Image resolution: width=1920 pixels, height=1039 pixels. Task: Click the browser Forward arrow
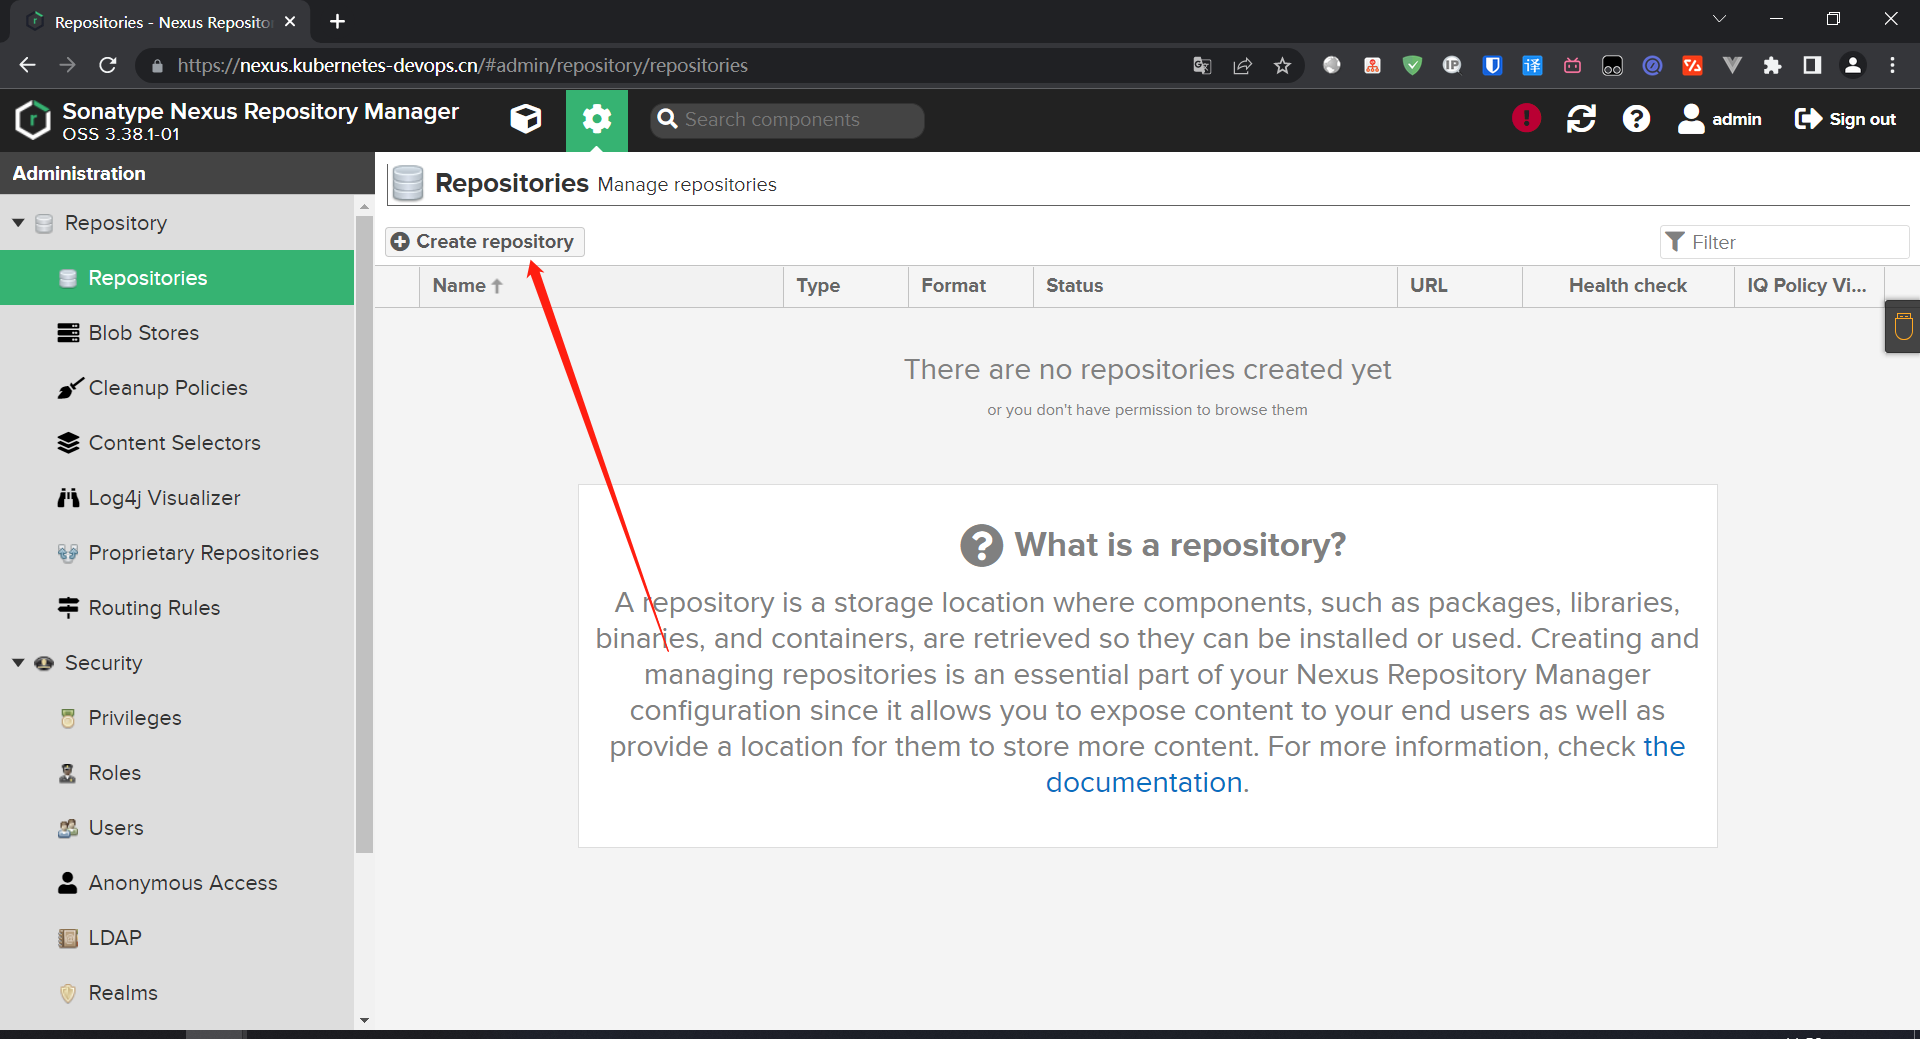click(67, 65)
